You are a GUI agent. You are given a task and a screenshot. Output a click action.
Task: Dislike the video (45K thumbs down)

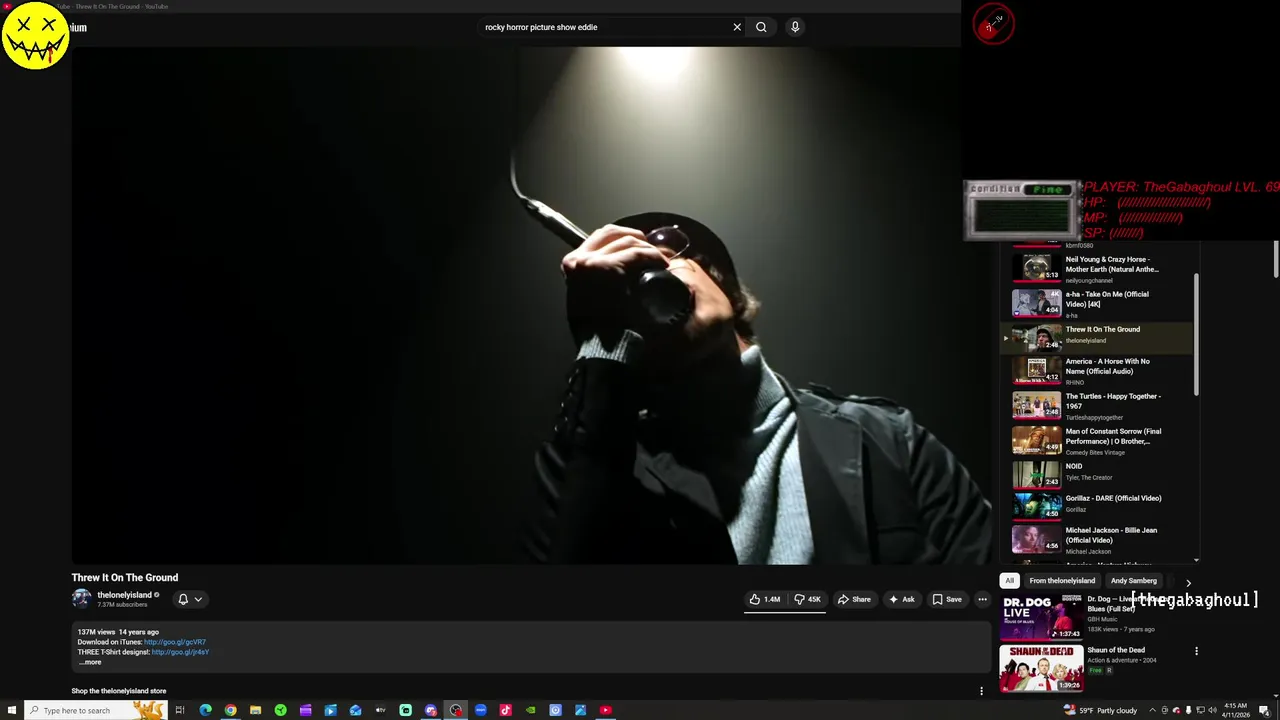807,599
